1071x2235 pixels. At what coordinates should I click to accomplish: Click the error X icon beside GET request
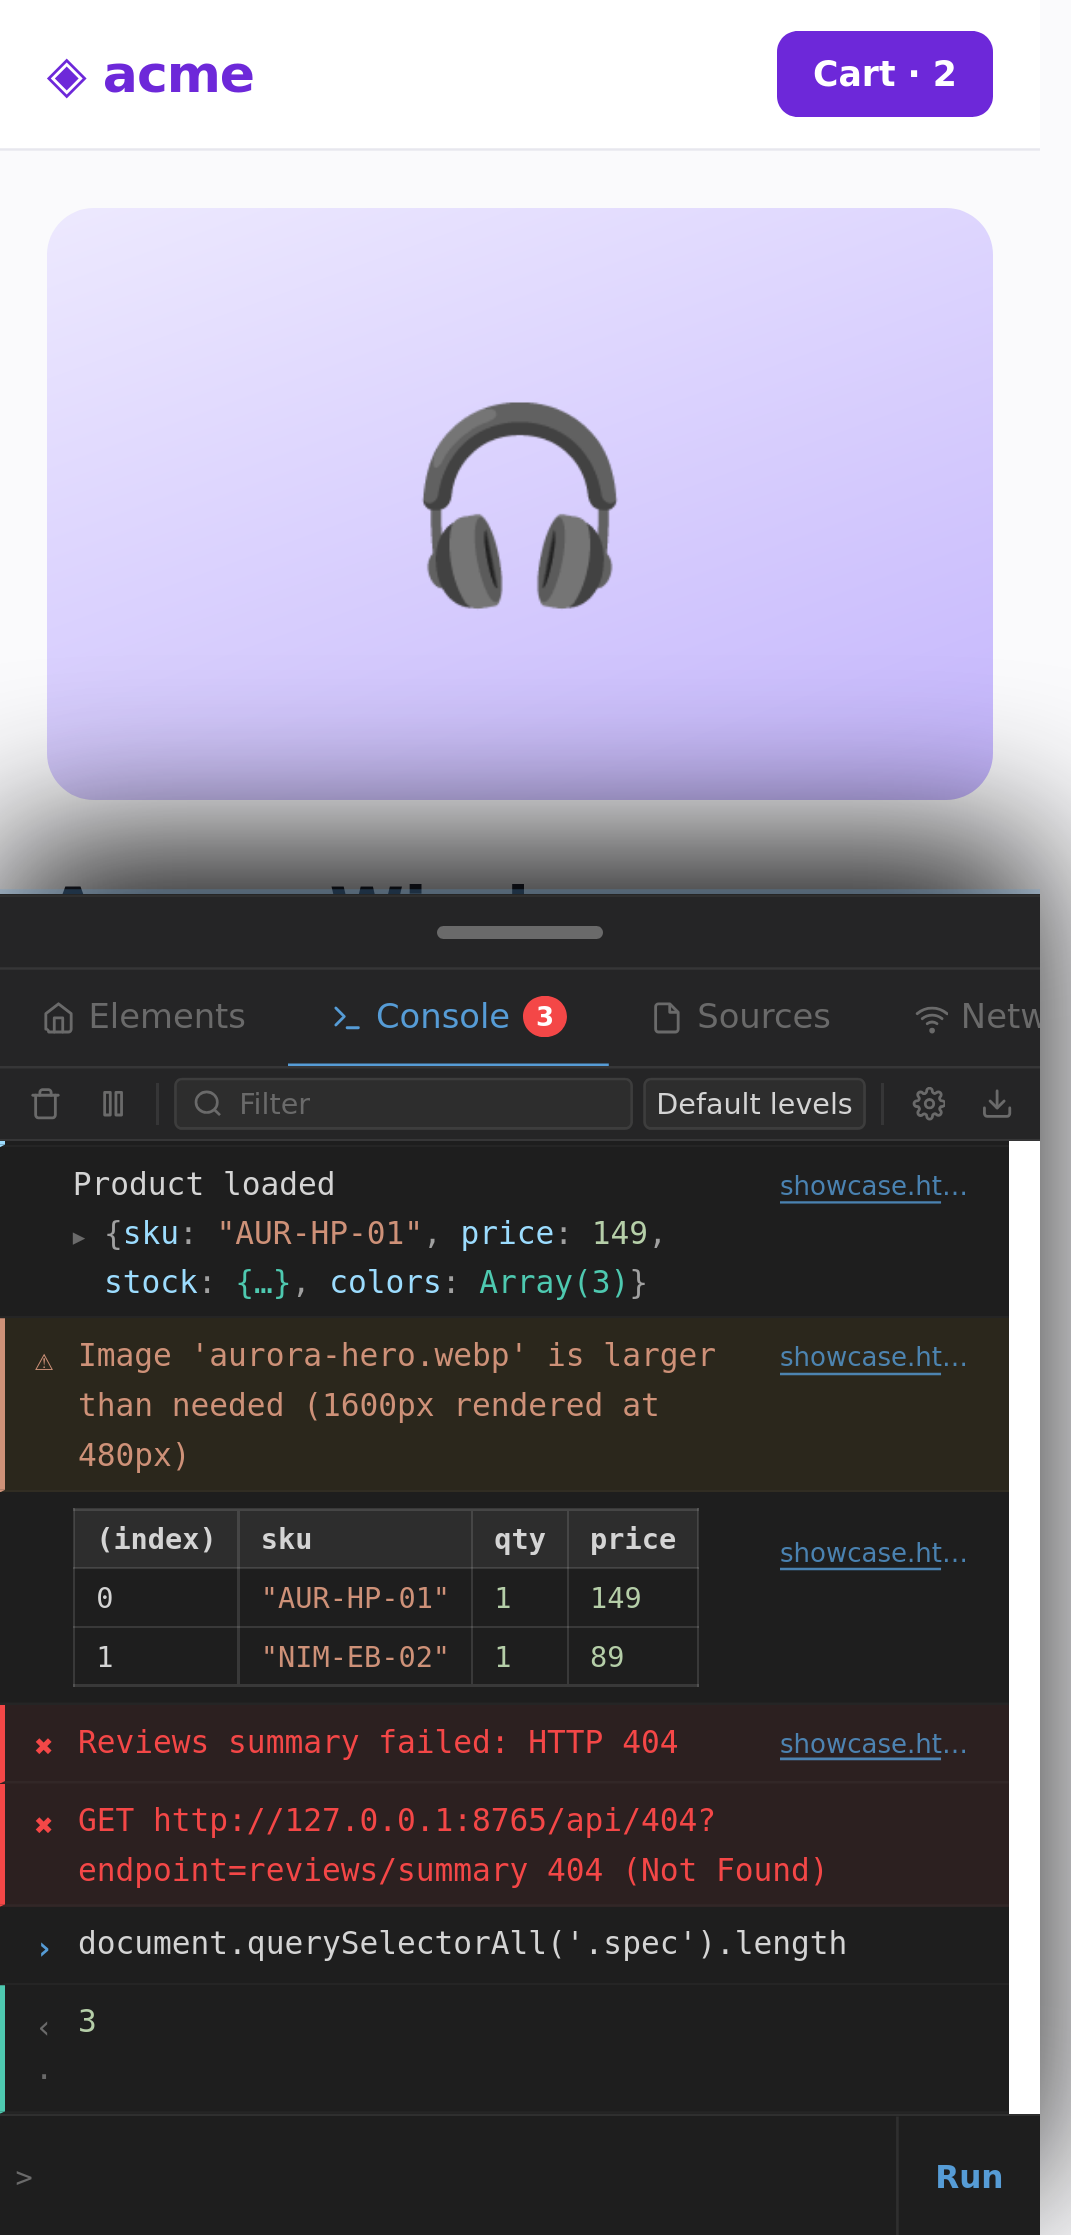[x=44, y=1825]
